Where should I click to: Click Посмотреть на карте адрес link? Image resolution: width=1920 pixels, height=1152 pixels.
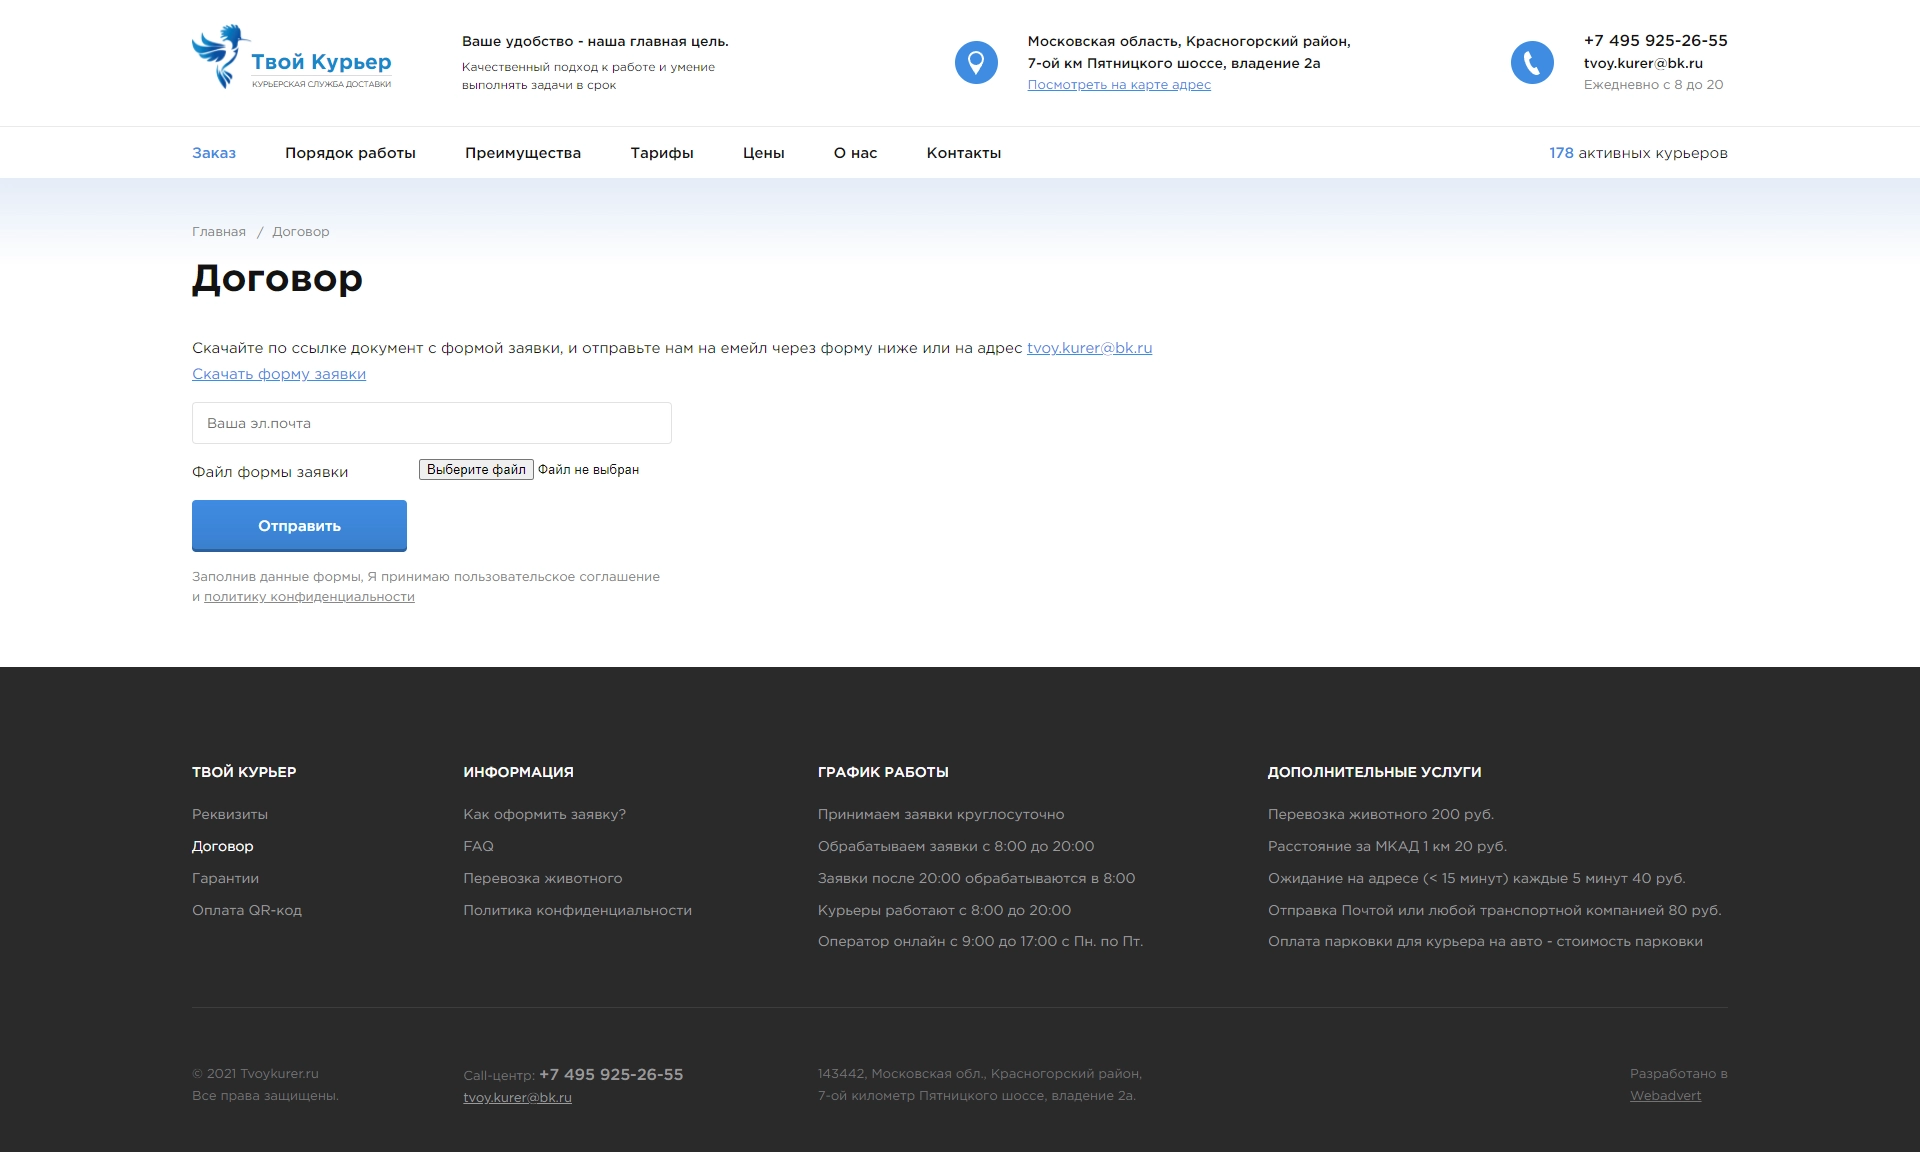click(1119, 85)
